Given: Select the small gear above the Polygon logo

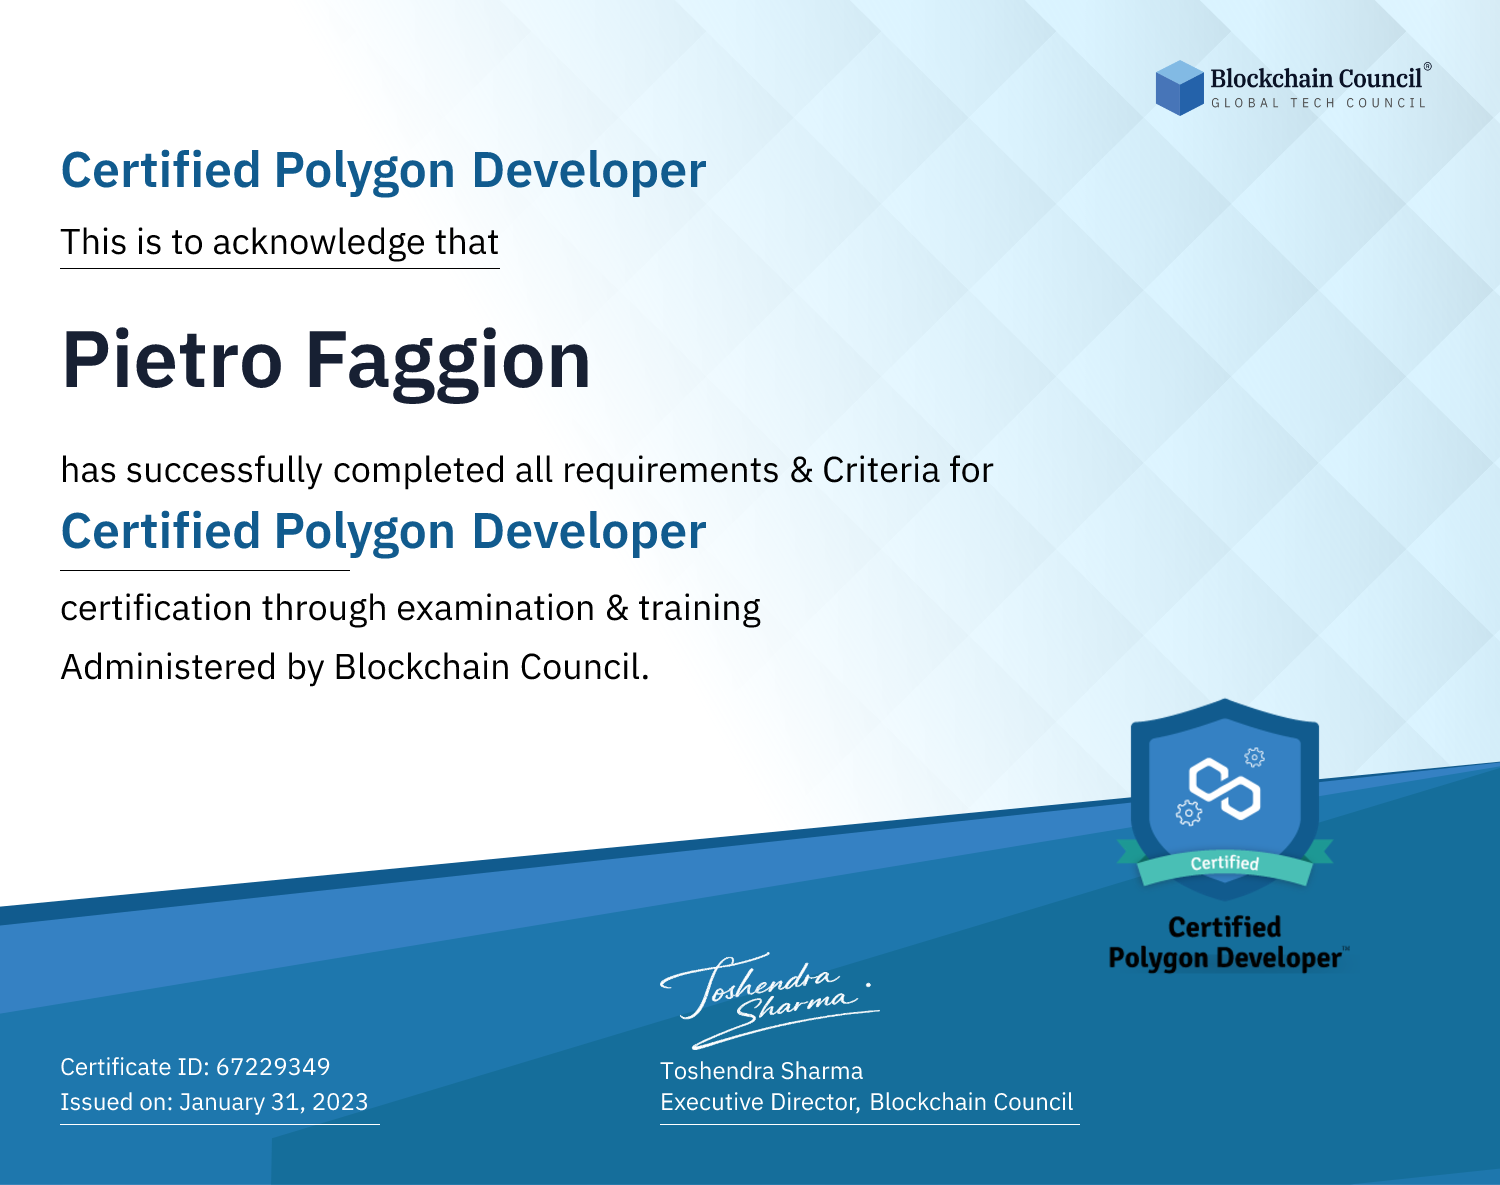Looking at the screenshot, I should pyautogui.click(x=1254, y=757).
